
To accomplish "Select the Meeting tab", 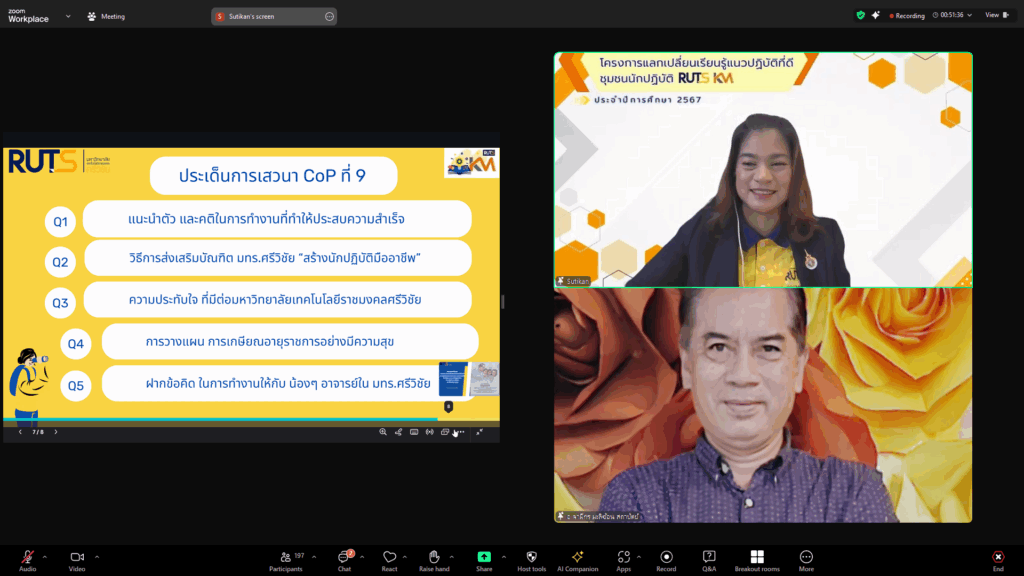I will coord(106,16).
